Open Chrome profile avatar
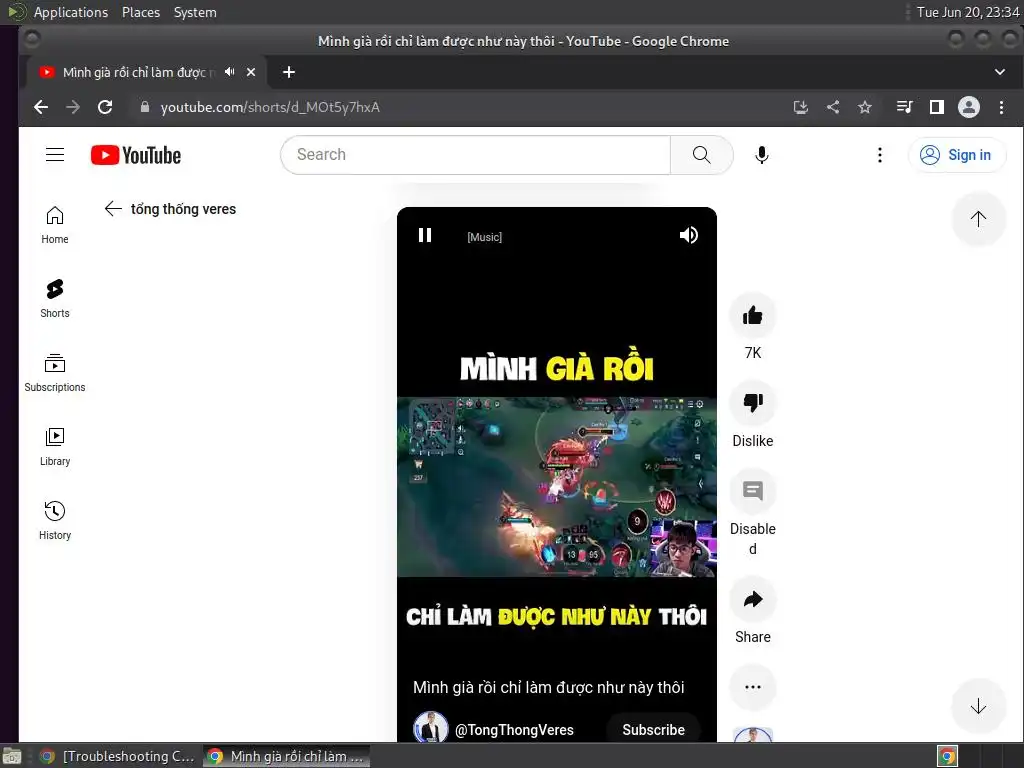Viewport: 1024px width, 768px height. coord(968,107)
